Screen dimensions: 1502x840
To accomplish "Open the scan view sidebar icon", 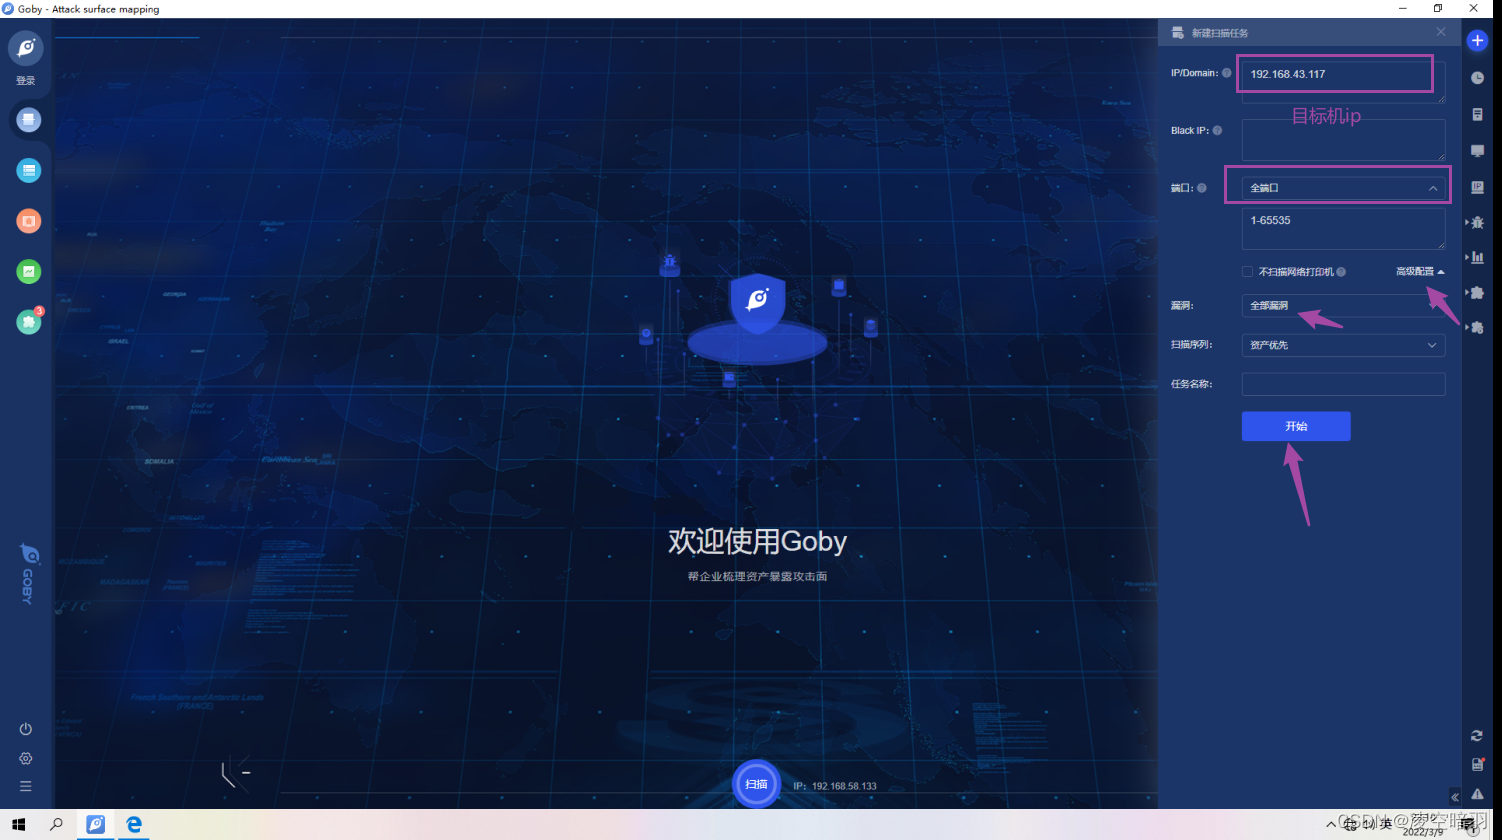I will click(x=29, y=120).
